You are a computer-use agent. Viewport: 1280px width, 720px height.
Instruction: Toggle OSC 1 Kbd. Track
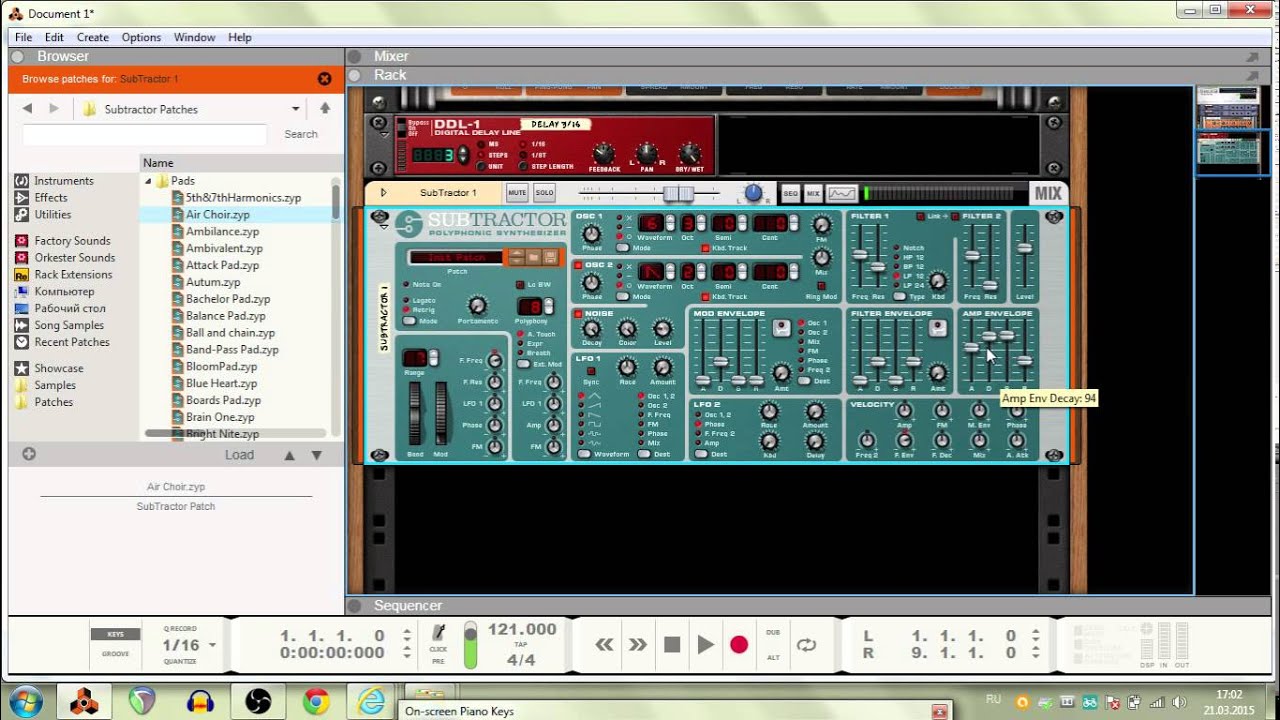(x=705, y=248)
